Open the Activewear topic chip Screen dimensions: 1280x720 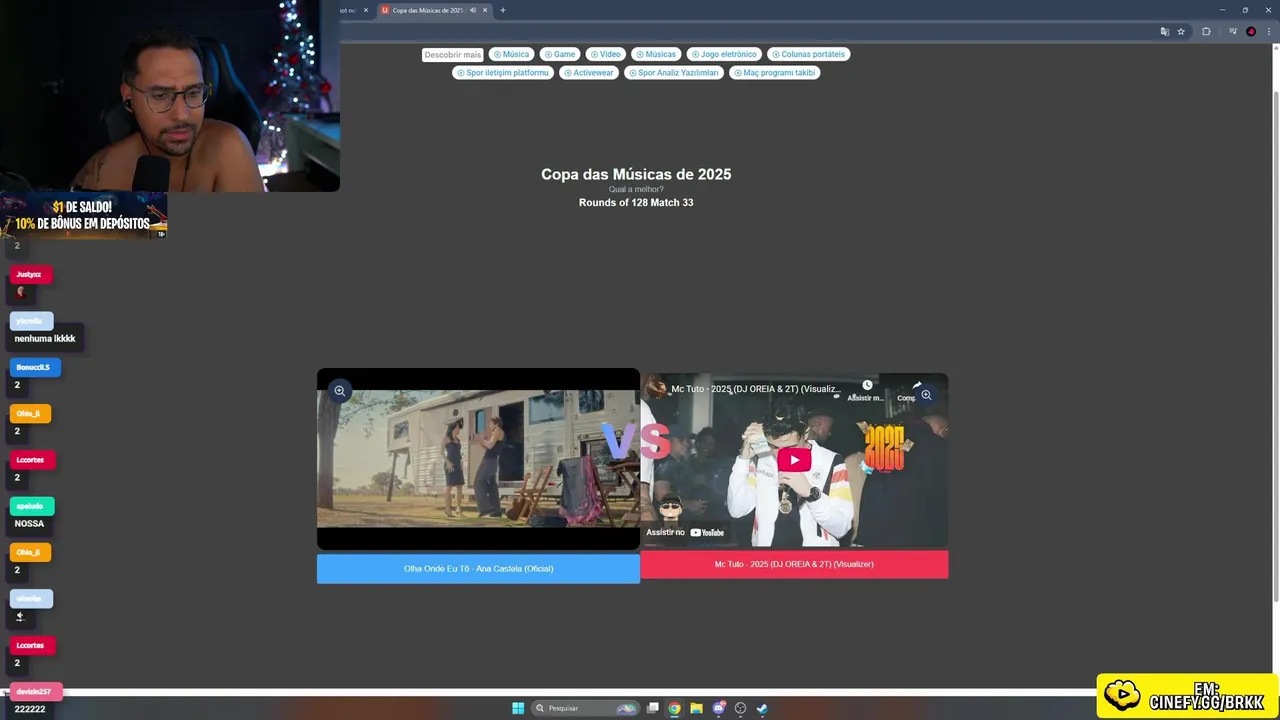coord(588,72)
